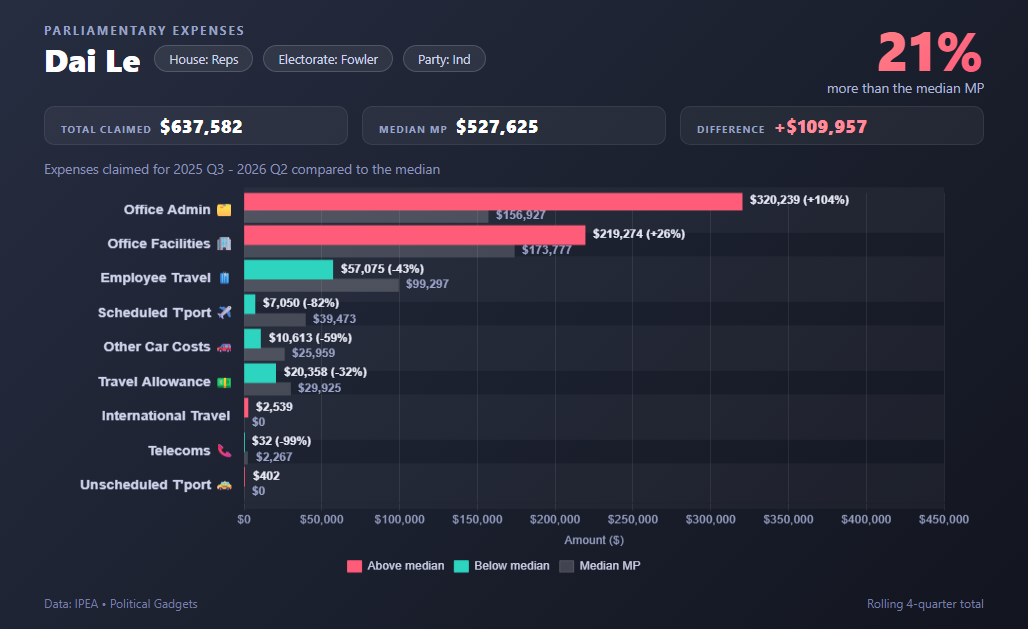Viewport: 1028px width, 629px height.
Task: Toggle Above median legend swatch
Action: (354, 566)
